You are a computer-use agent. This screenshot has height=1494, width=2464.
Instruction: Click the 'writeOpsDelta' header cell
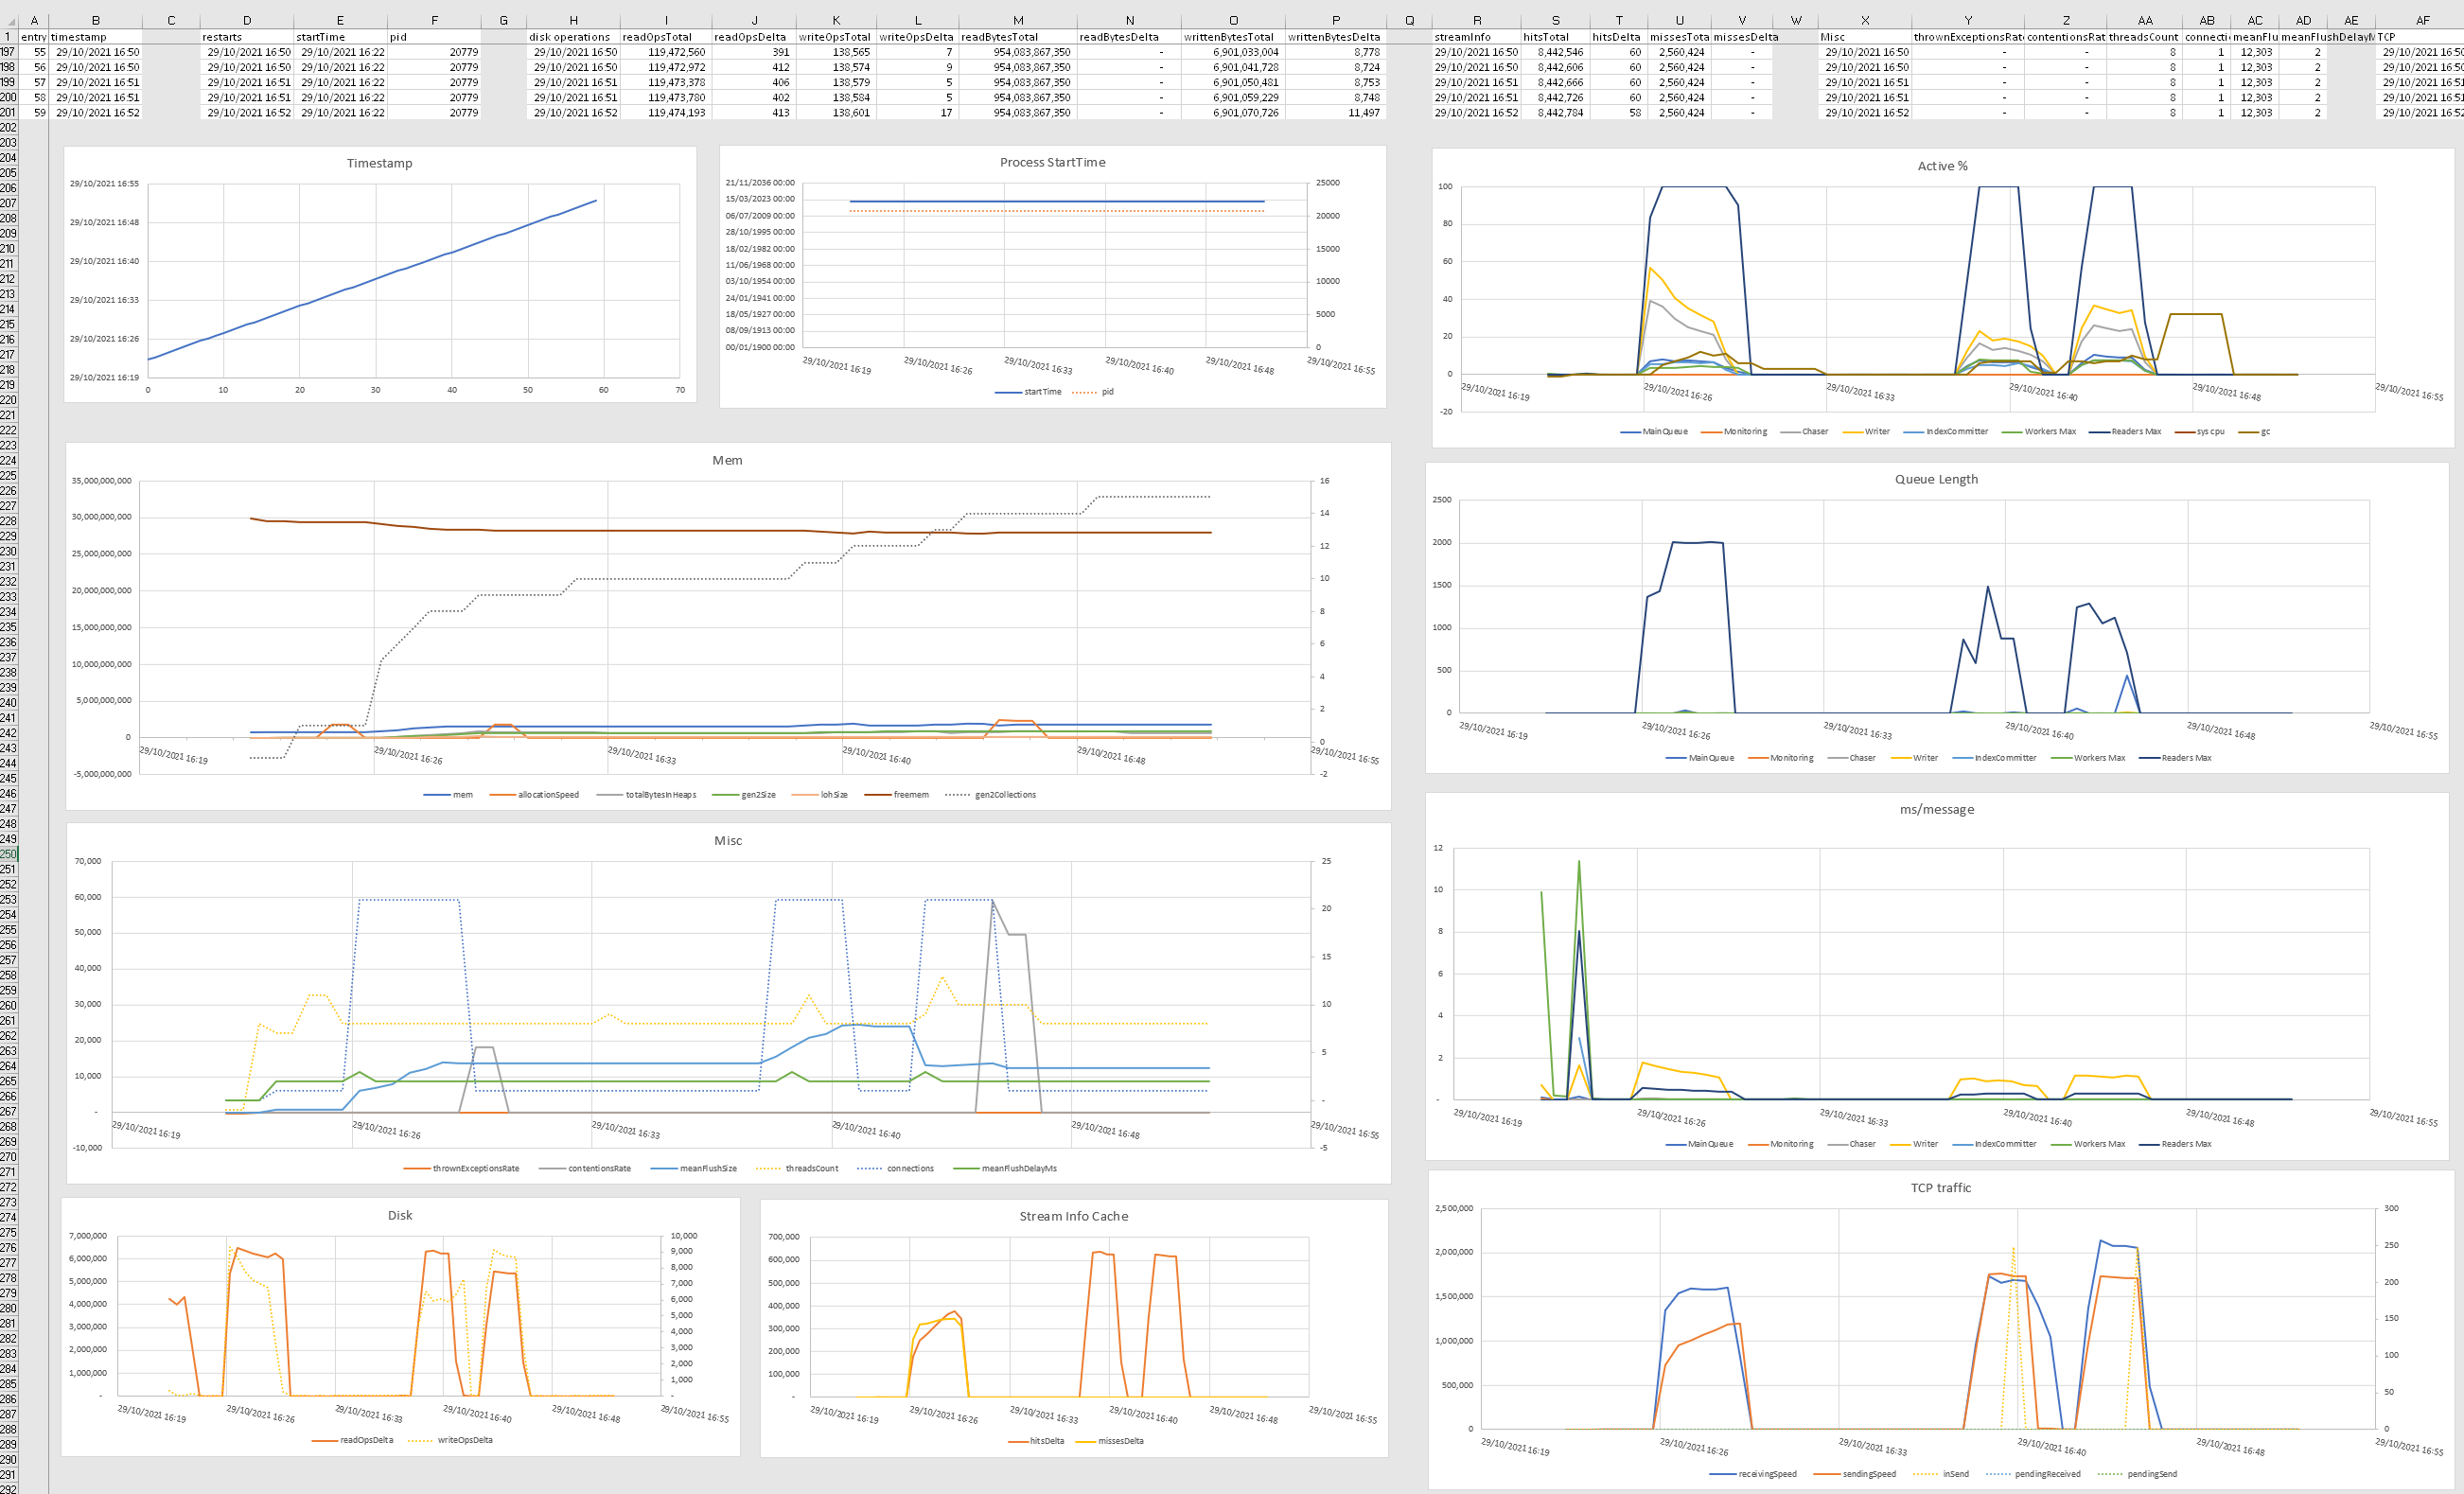click(x=917, y=37)
